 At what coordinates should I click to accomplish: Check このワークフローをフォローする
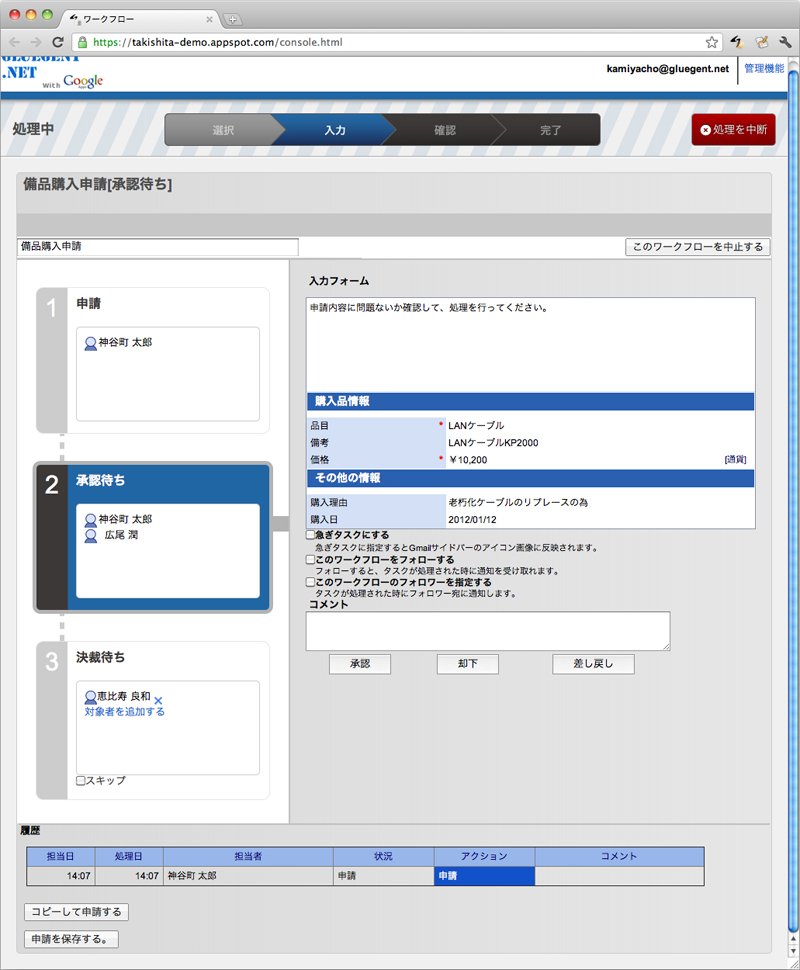[311, 559]
